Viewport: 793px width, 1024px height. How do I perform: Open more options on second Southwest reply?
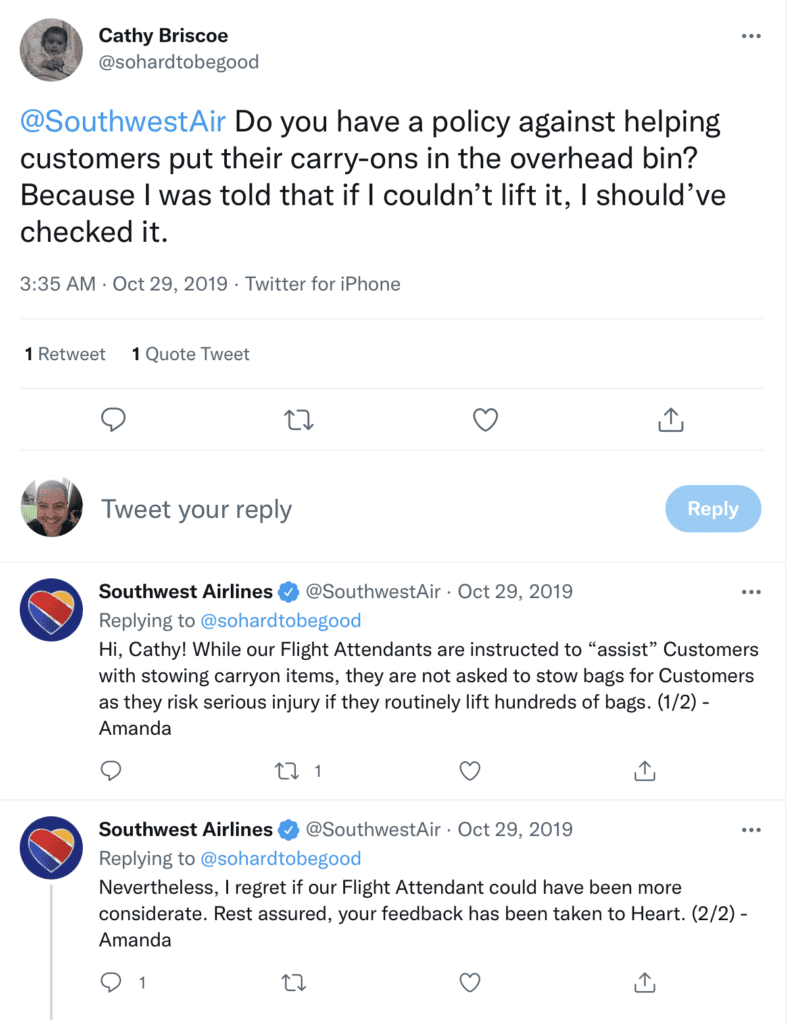click(x=751, y=830)
